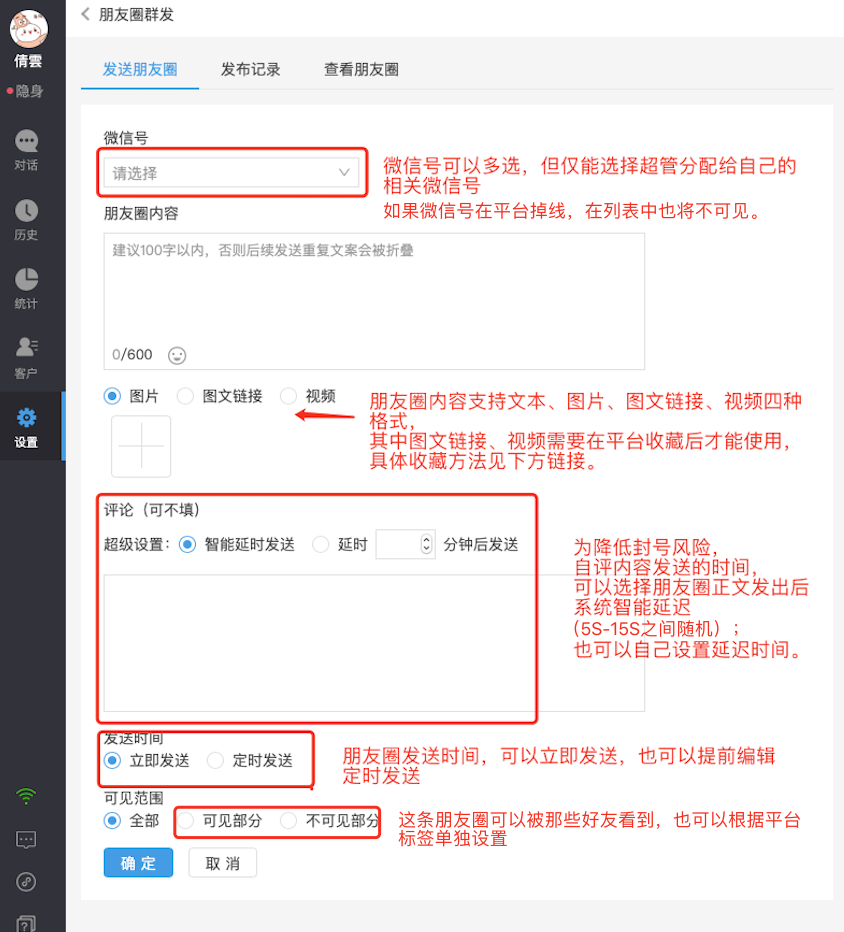Open the 历史 history clock icon
This screenshot has width=844, height=932.
26,210
